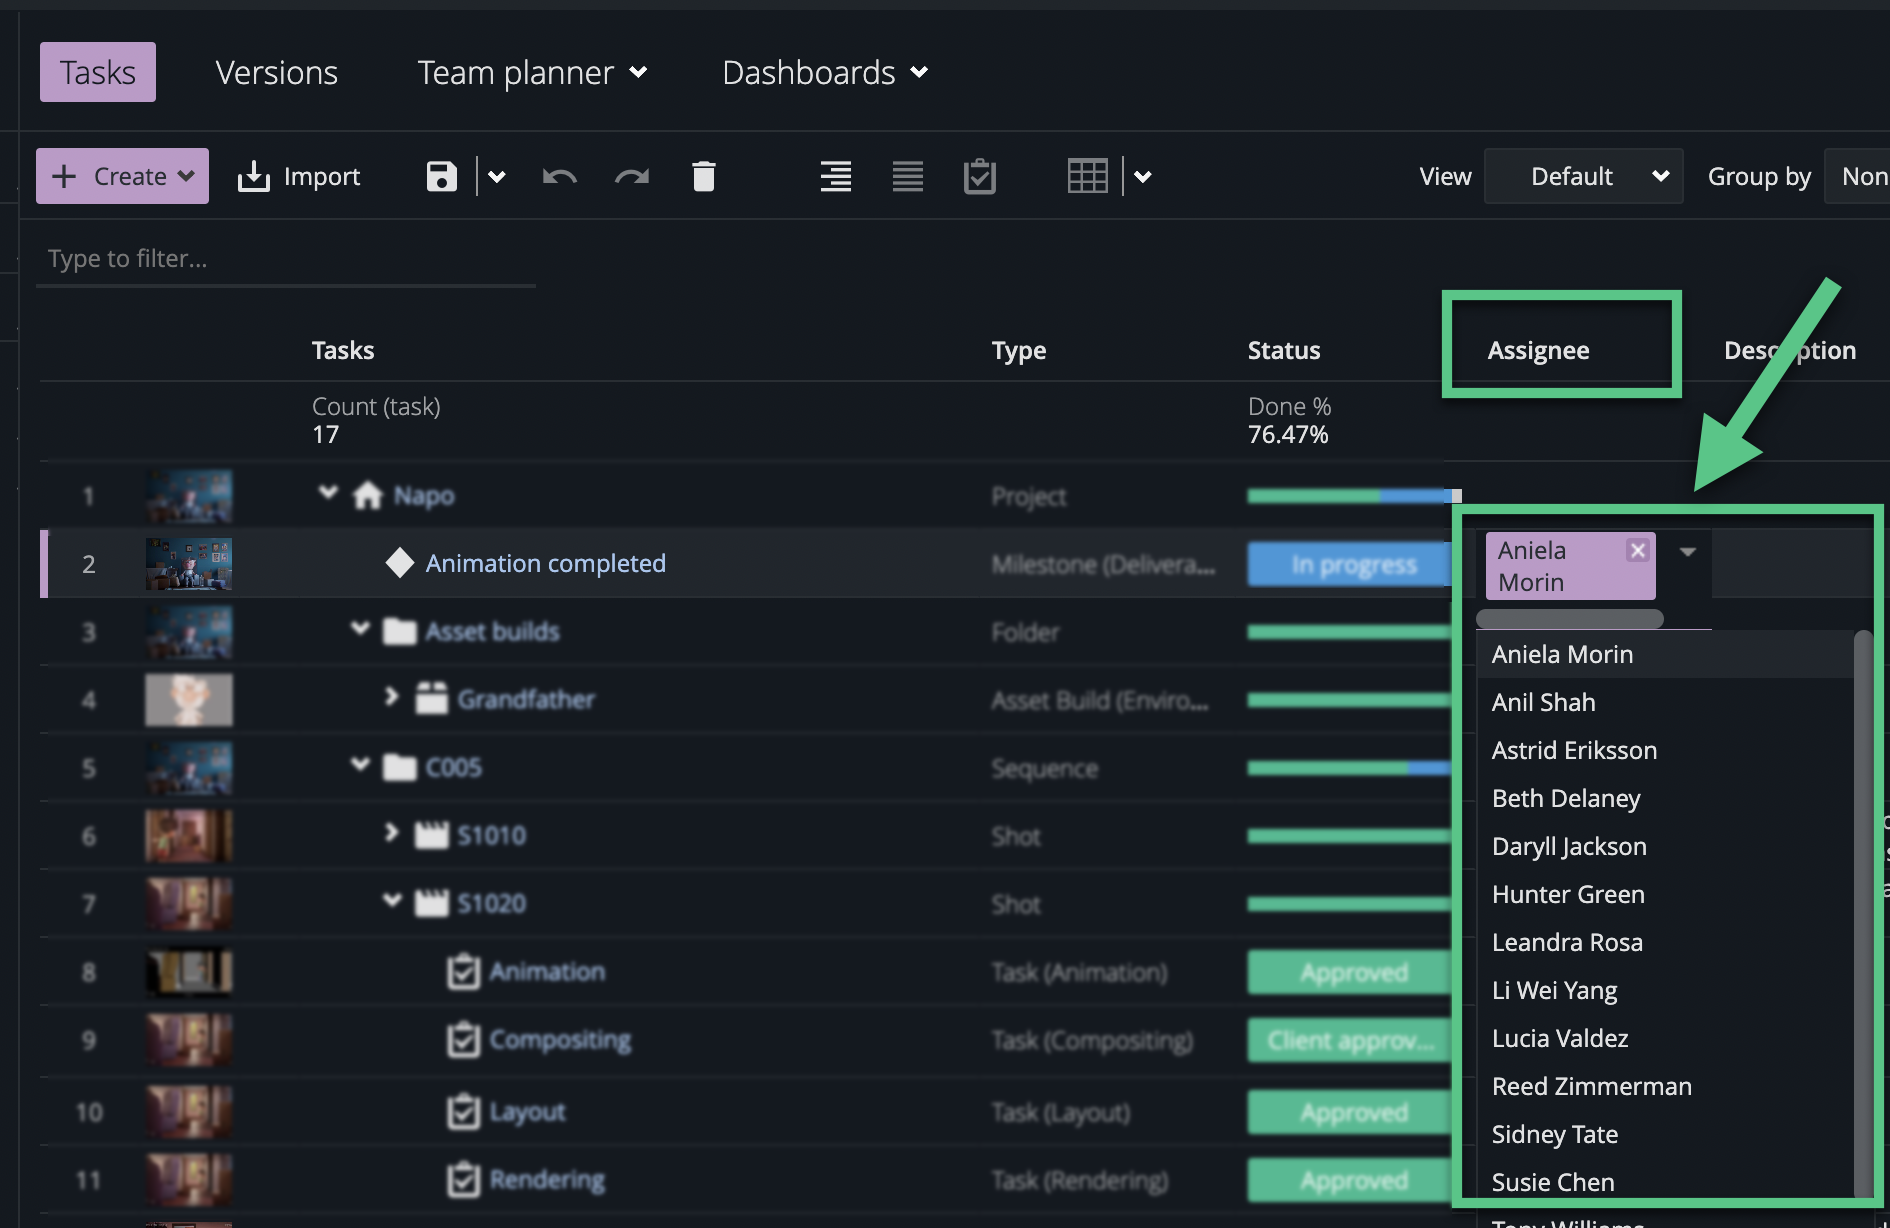
Task: Expand the Grandfather asset build row
Action: (x=391, y=696)
